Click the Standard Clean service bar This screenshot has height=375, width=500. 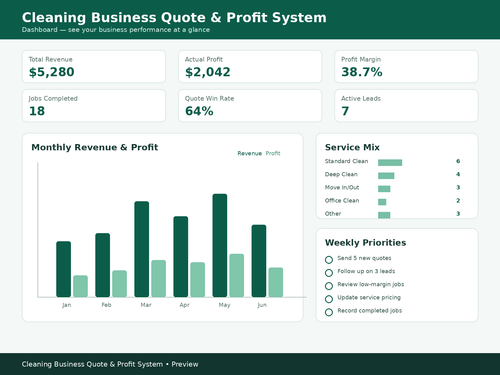point(390,163)
